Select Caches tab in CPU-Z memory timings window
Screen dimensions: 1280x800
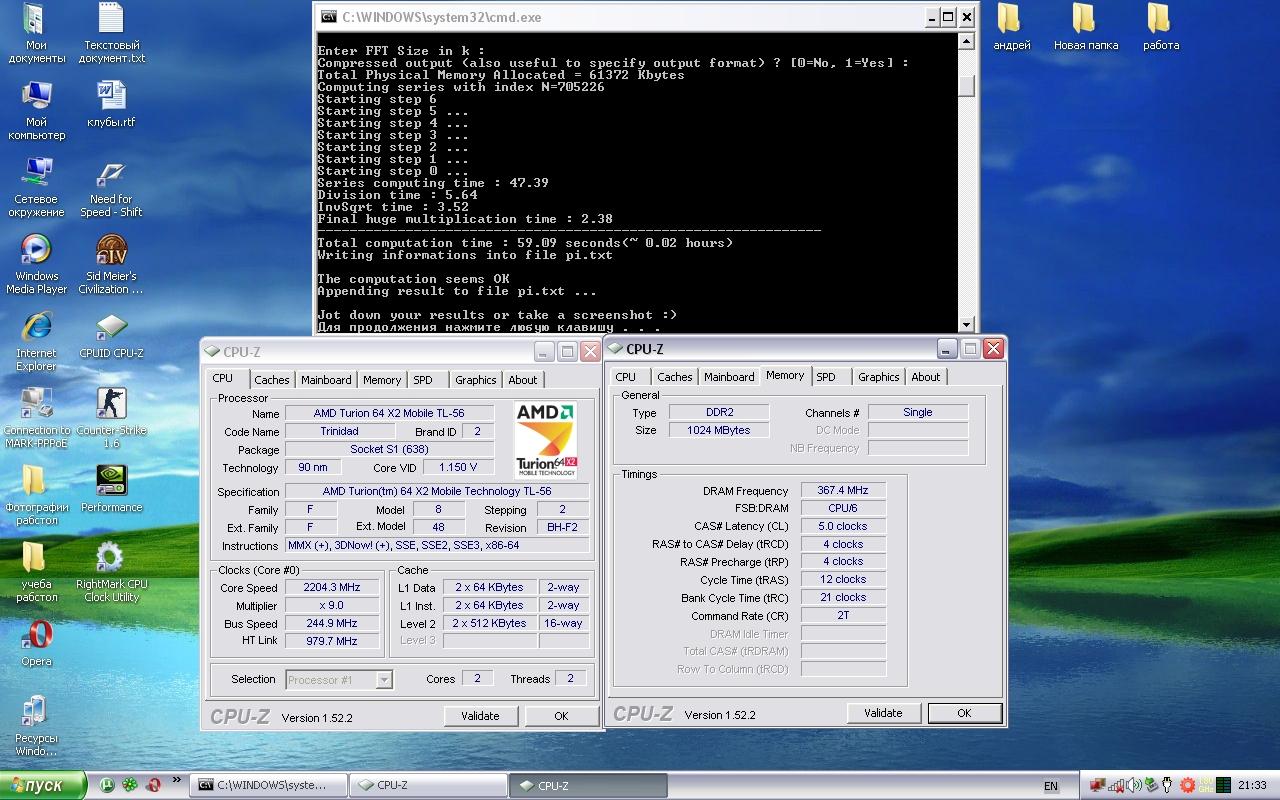pos(674,377)
